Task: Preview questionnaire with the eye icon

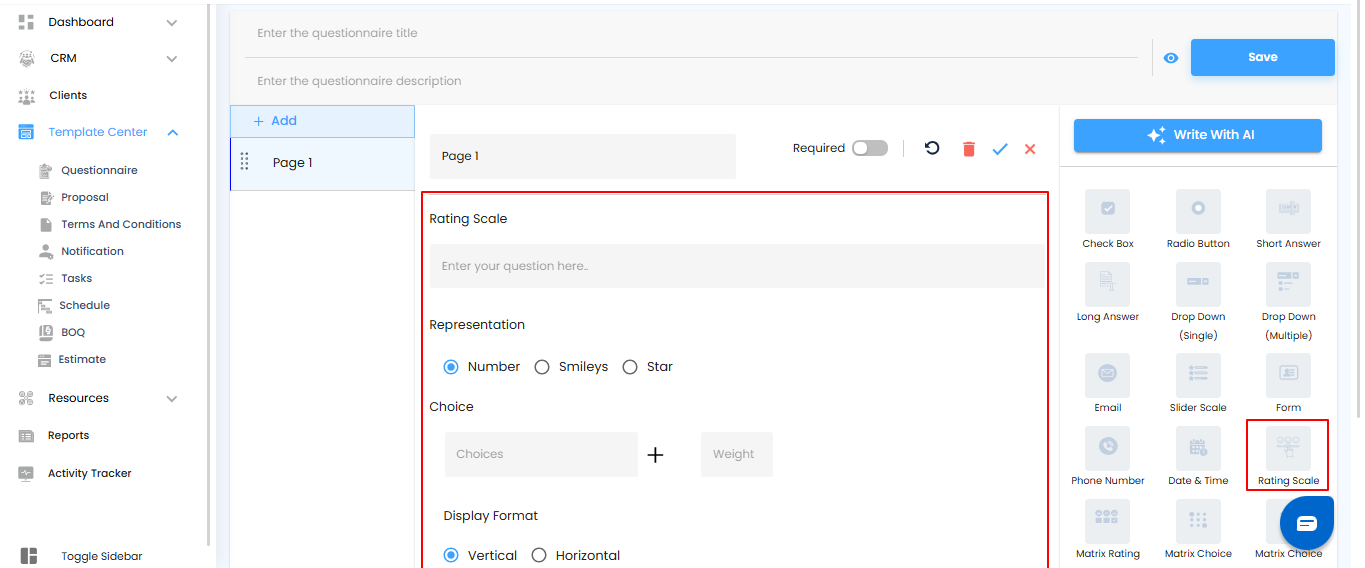Action: 1171,58
